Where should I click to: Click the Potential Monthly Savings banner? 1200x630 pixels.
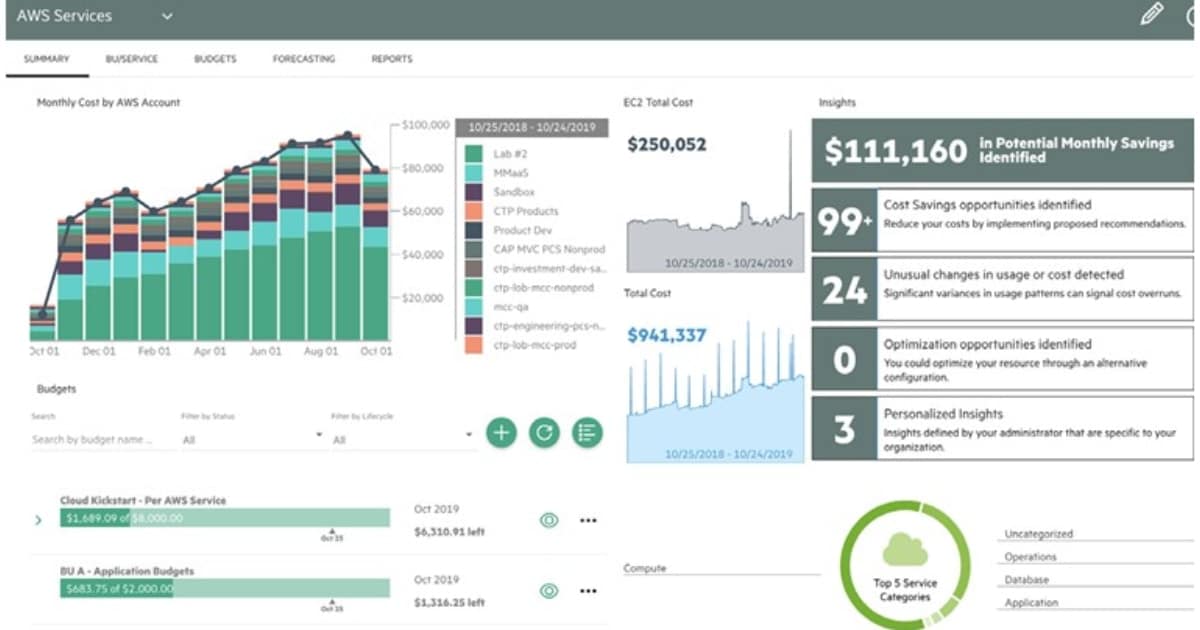pyautogui.click(x=1002, y=151)
